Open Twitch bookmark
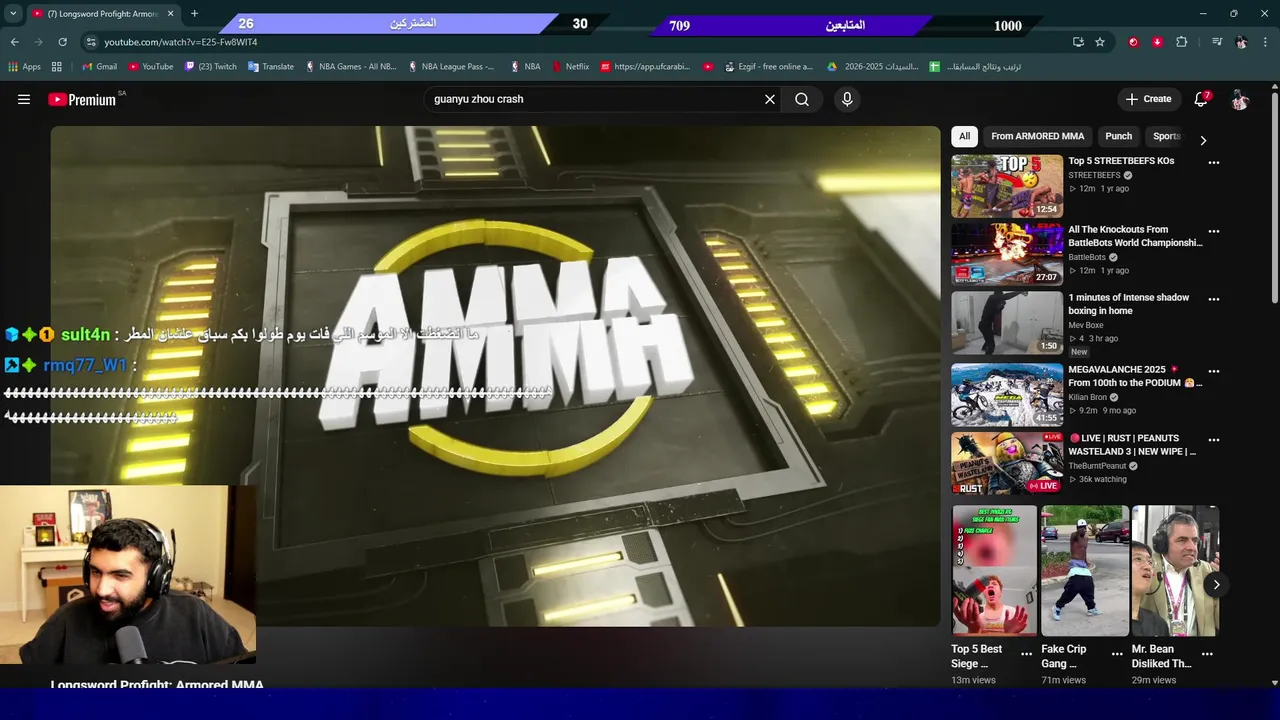 [209, 67]
